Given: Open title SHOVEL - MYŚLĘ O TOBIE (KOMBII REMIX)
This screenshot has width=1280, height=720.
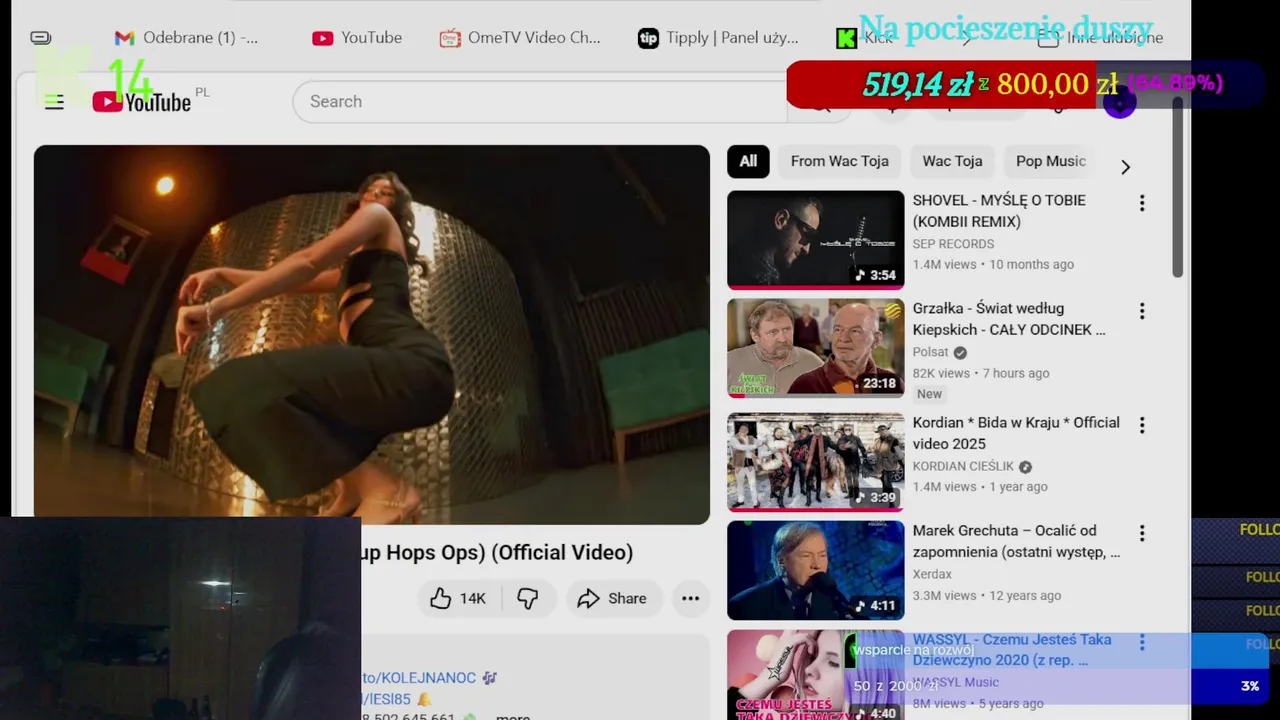Looking at the screenshot, I should click(999, 211).
